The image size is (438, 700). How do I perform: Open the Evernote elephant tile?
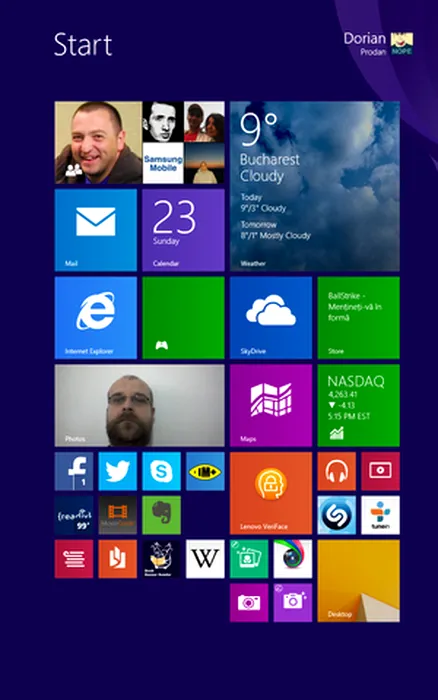(x=161, y=515)
